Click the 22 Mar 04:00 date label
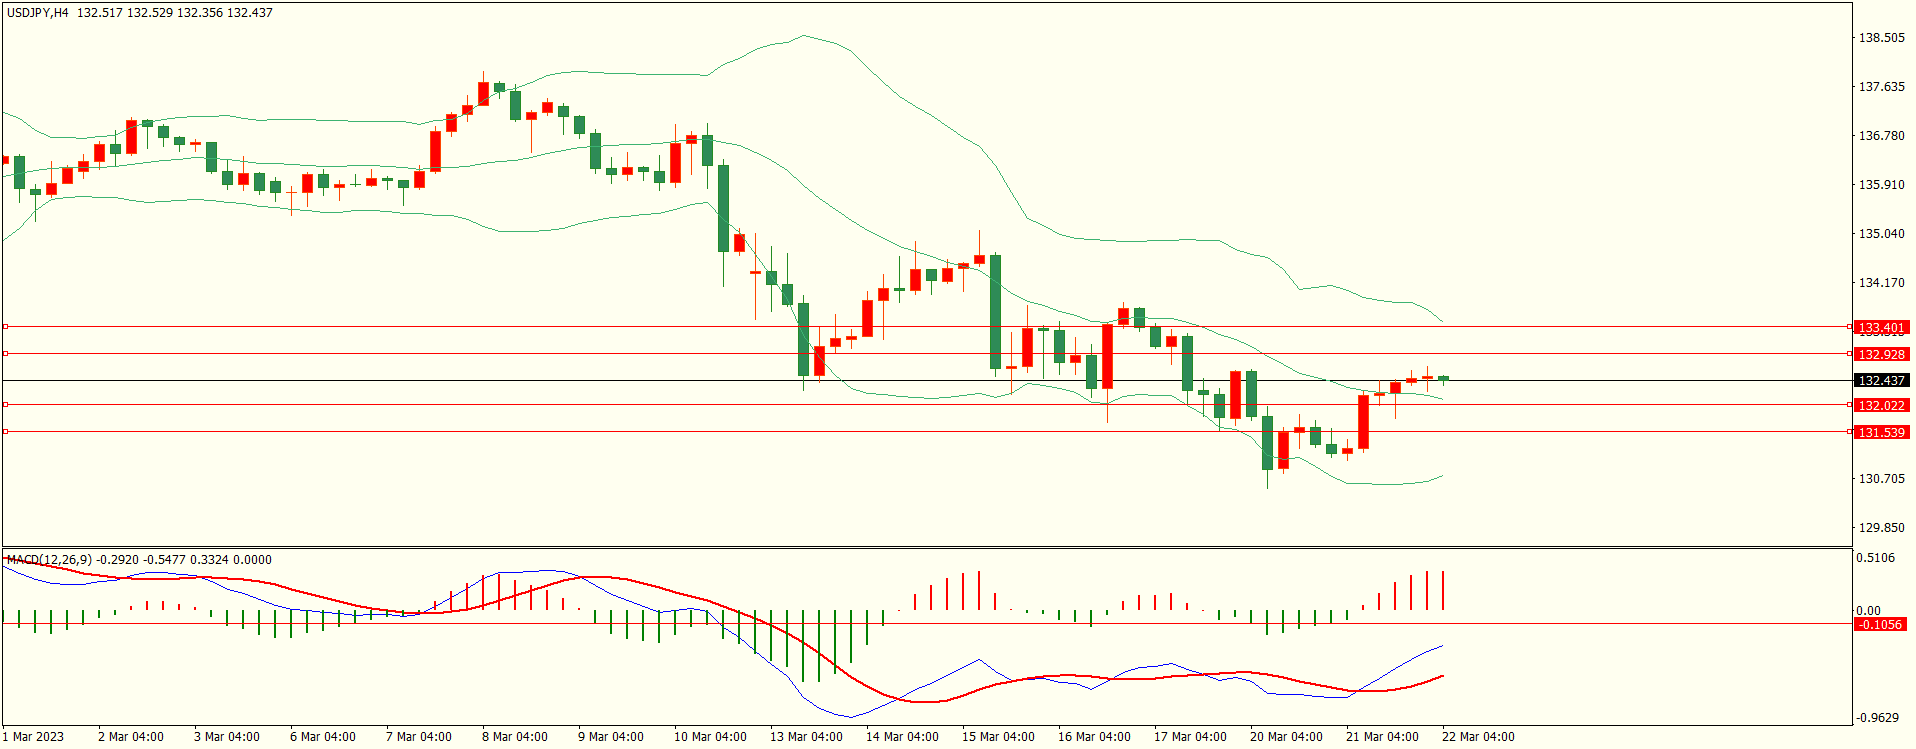The width and height of the screenshot is (1916, 749). coord(1478,737)
